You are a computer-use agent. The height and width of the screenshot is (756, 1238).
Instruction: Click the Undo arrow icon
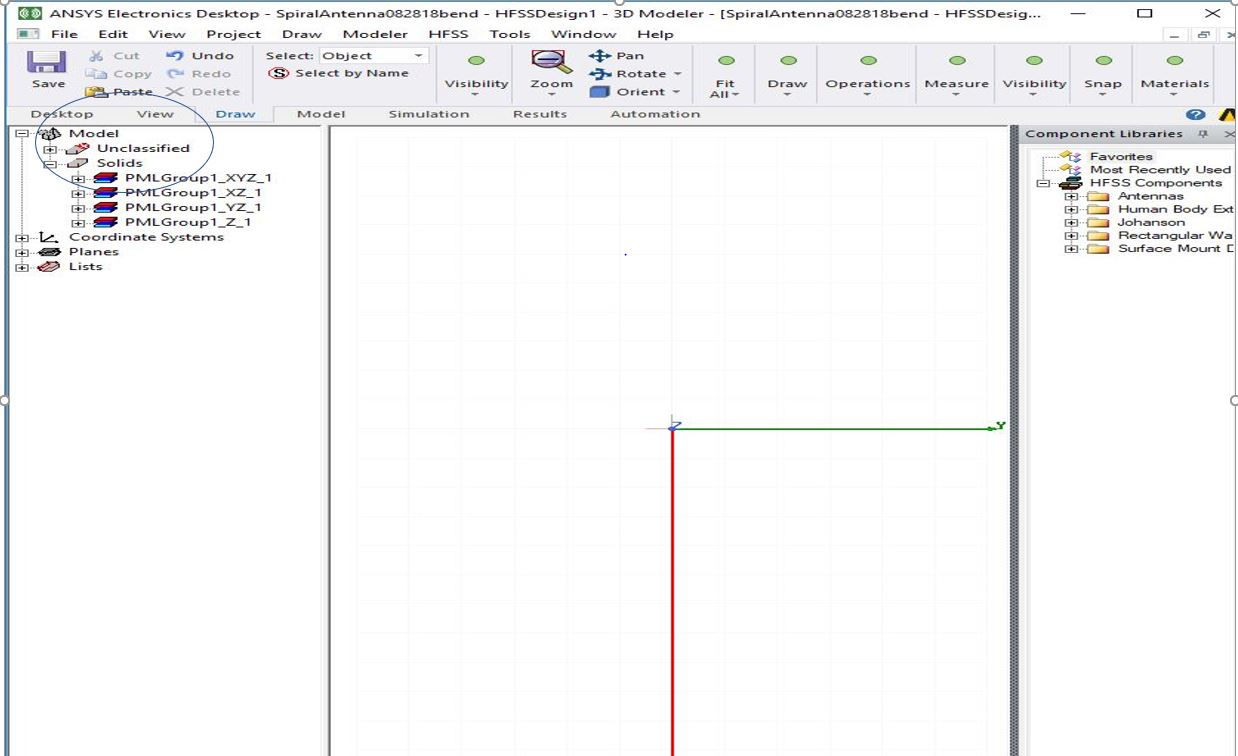(175, 56)
